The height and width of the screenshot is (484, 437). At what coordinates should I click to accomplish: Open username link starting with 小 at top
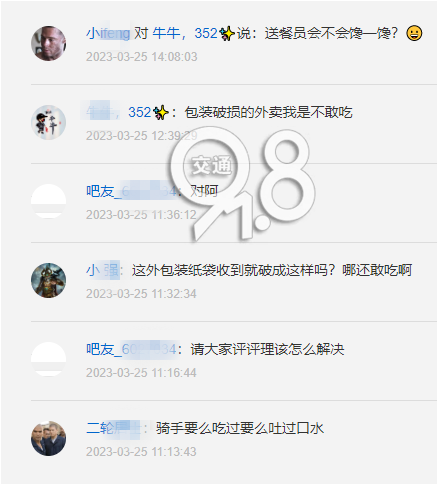click(108, 33)
